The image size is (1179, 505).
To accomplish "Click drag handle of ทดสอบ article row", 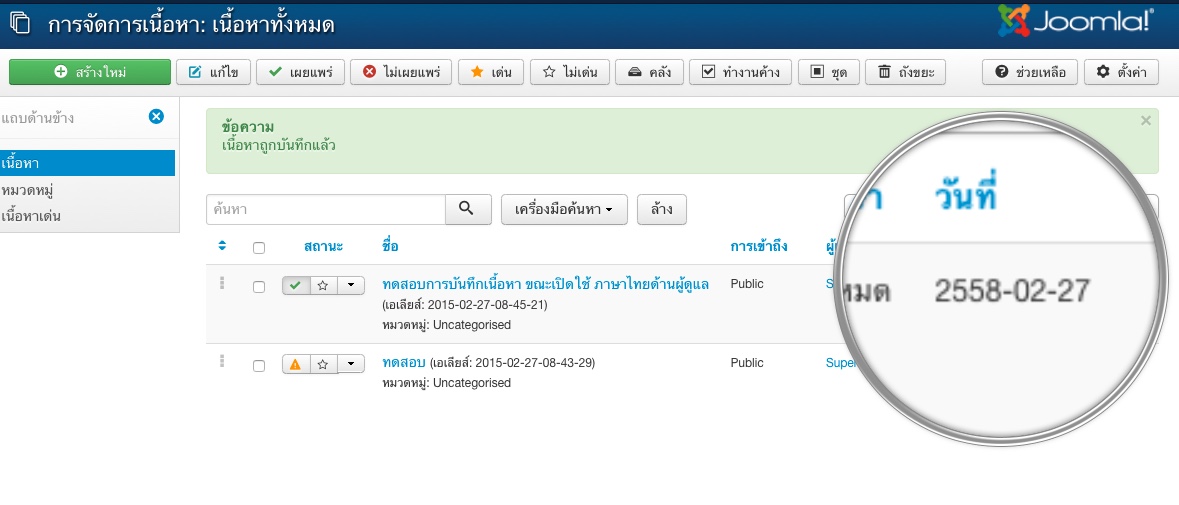I will coord(222,362).
